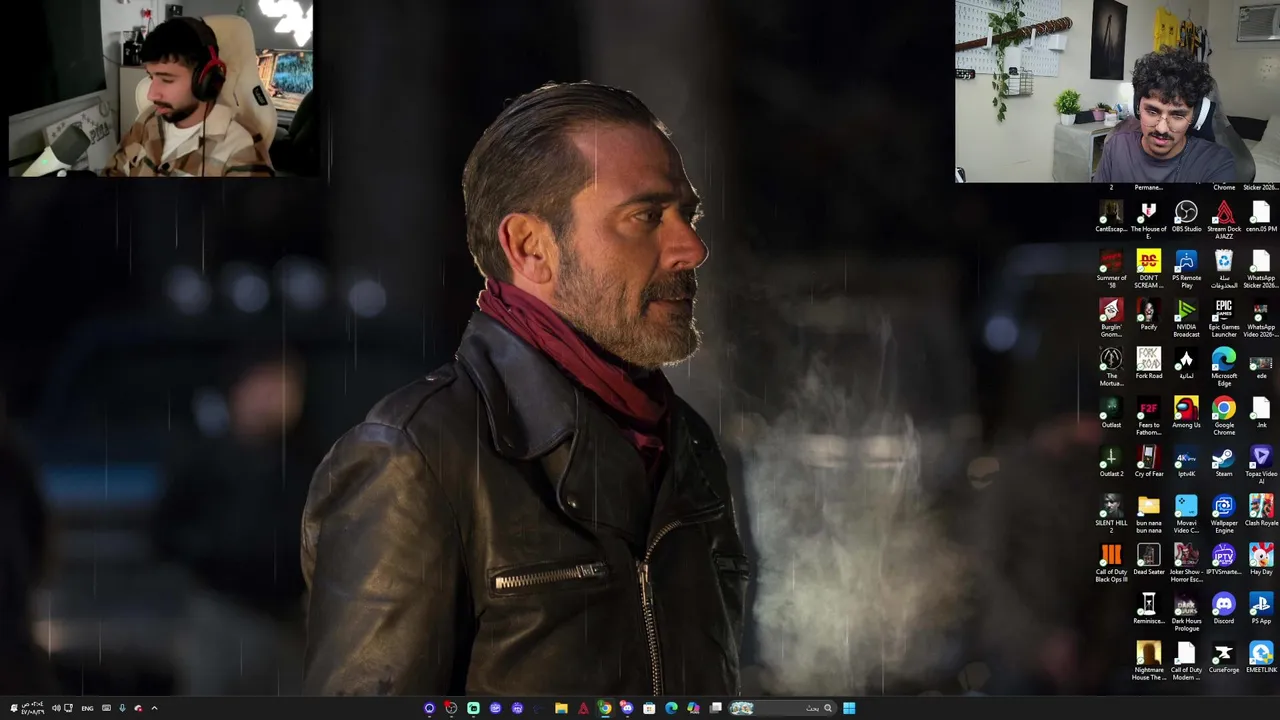
Task: Open Topaz Video AI desktop shortcut
Action: point(1261,465)
